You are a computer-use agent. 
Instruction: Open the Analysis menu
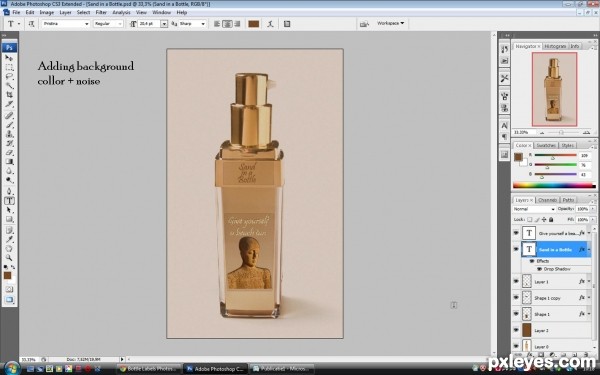coord(121,12)
